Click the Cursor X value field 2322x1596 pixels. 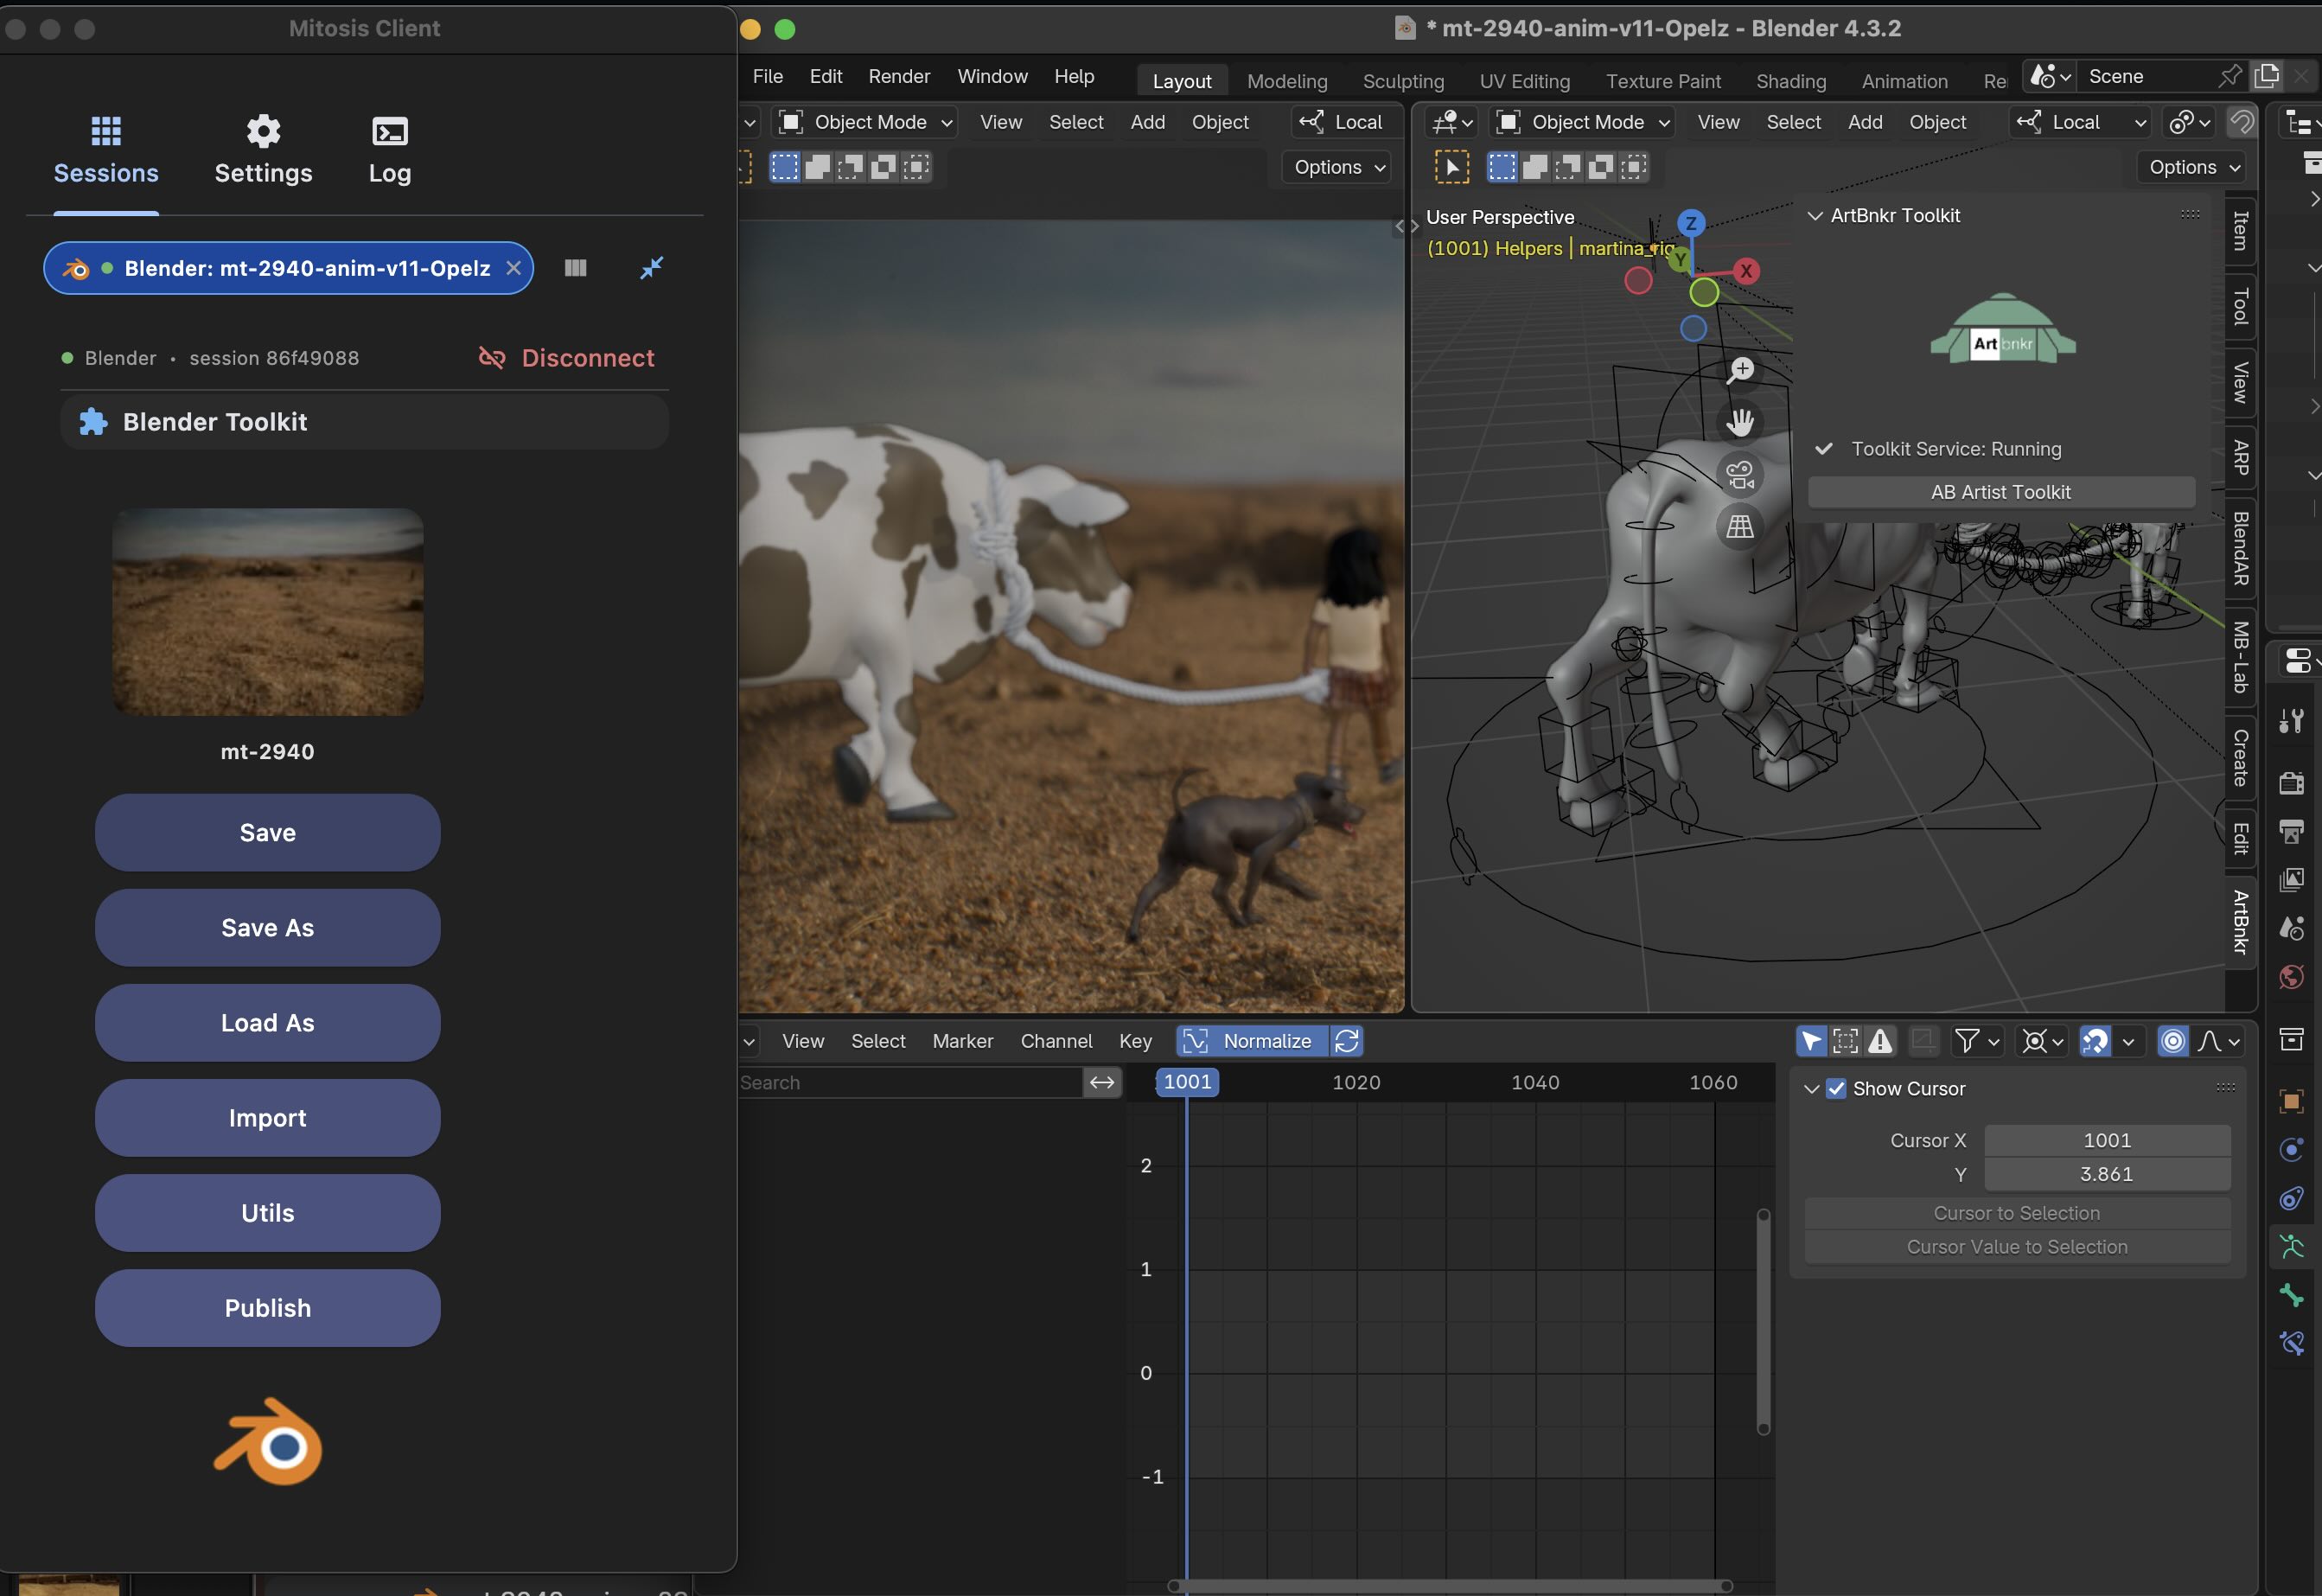(x=2107, y=1141)
